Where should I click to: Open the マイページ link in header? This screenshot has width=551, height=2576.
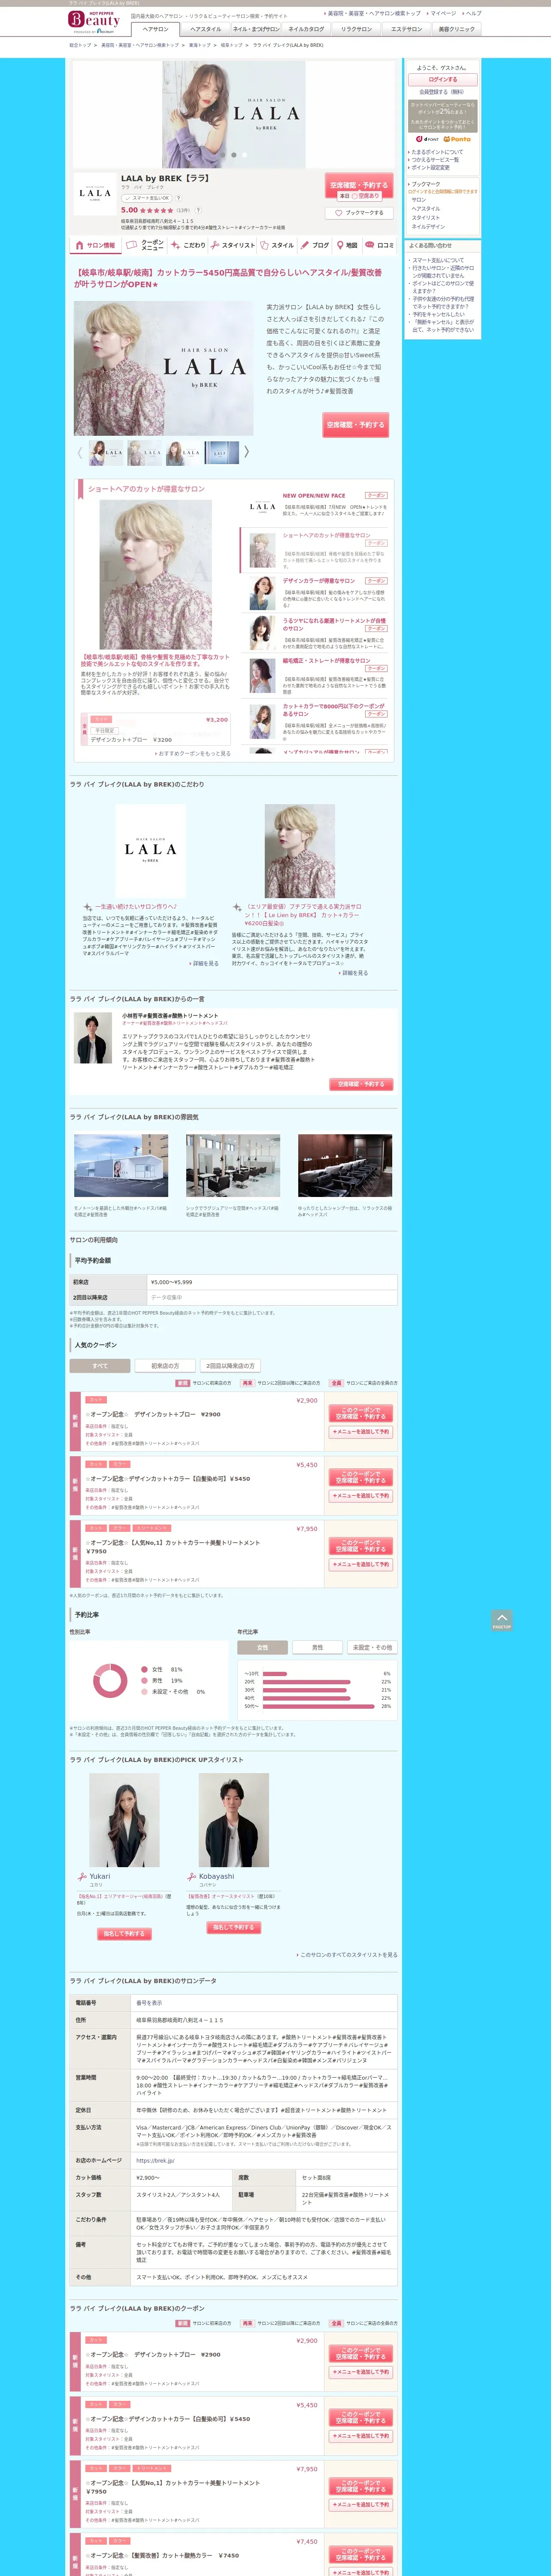coord(442,13)
